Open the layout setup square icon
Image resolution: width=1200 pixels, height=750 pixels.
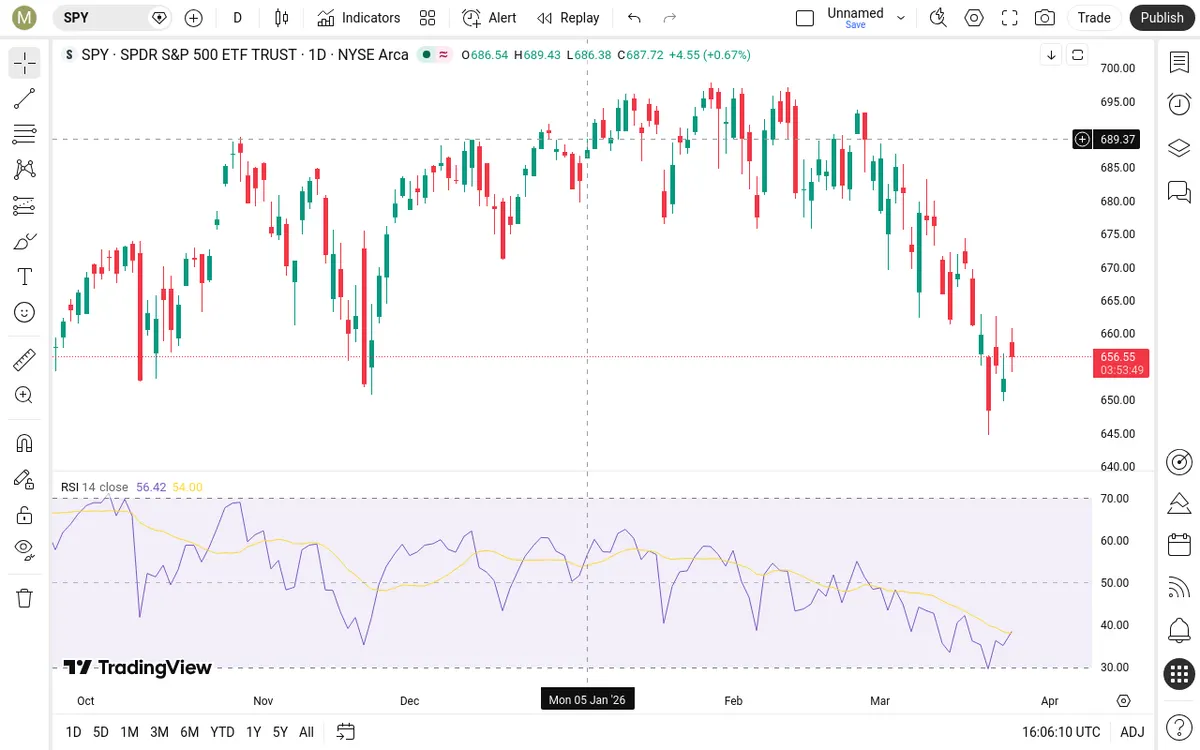[805, 18]
